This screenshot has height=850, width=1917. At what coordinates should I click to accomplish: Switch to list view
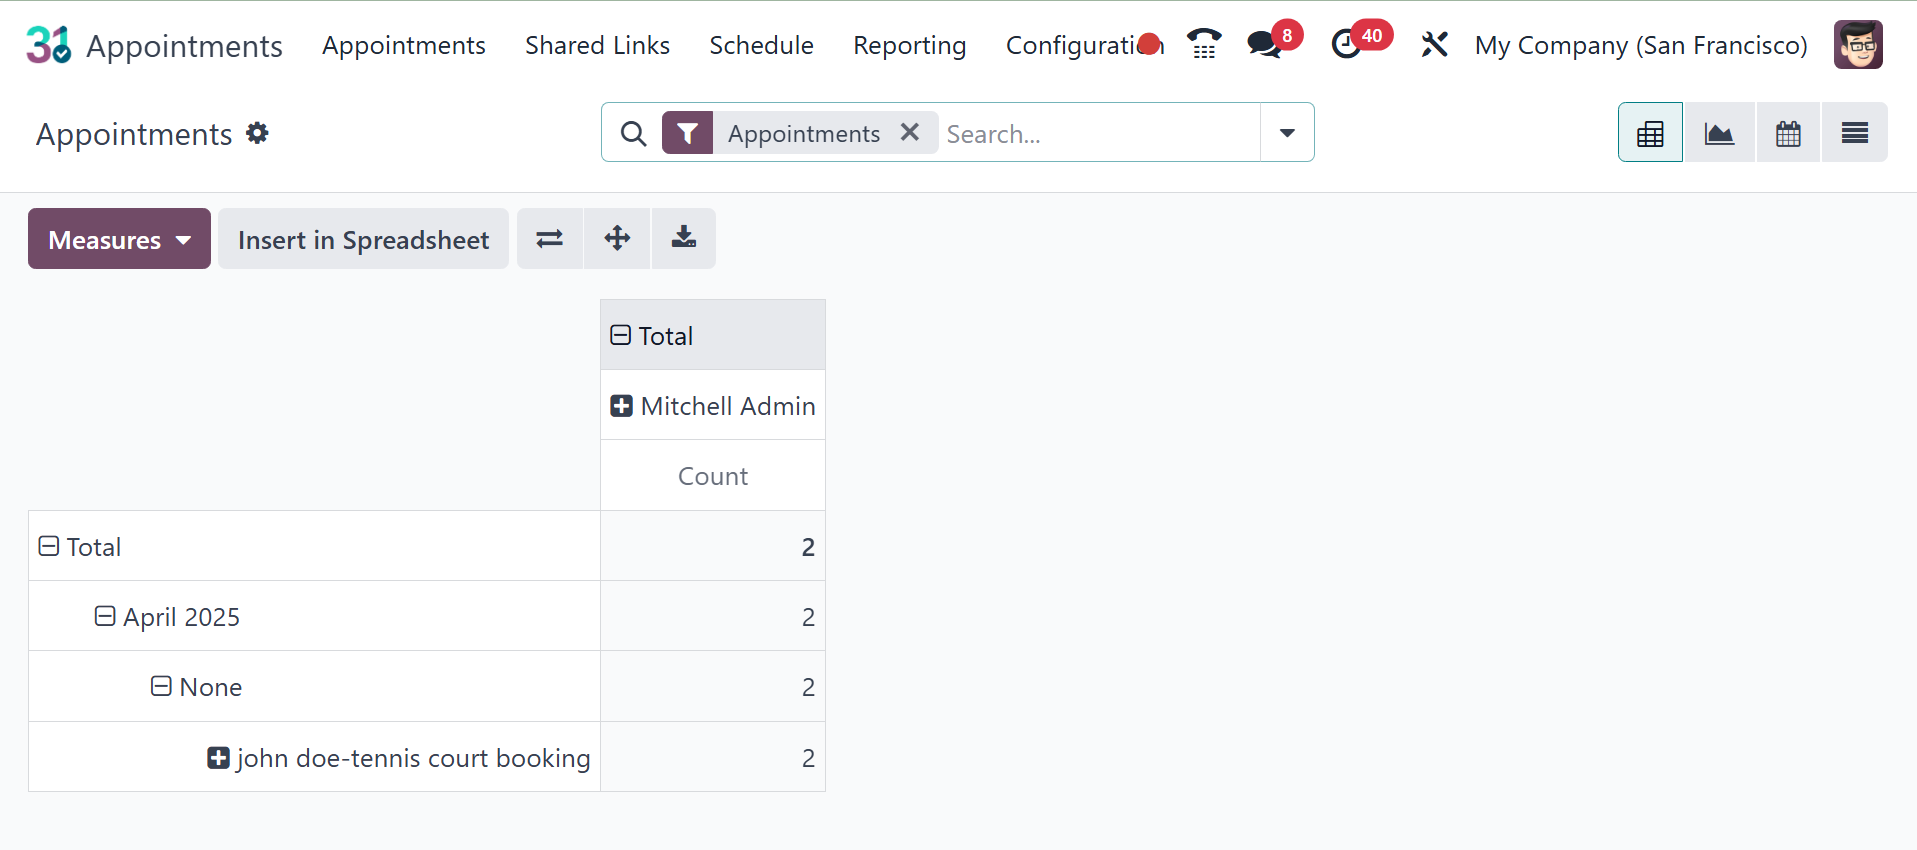(x=1855, y=133)
